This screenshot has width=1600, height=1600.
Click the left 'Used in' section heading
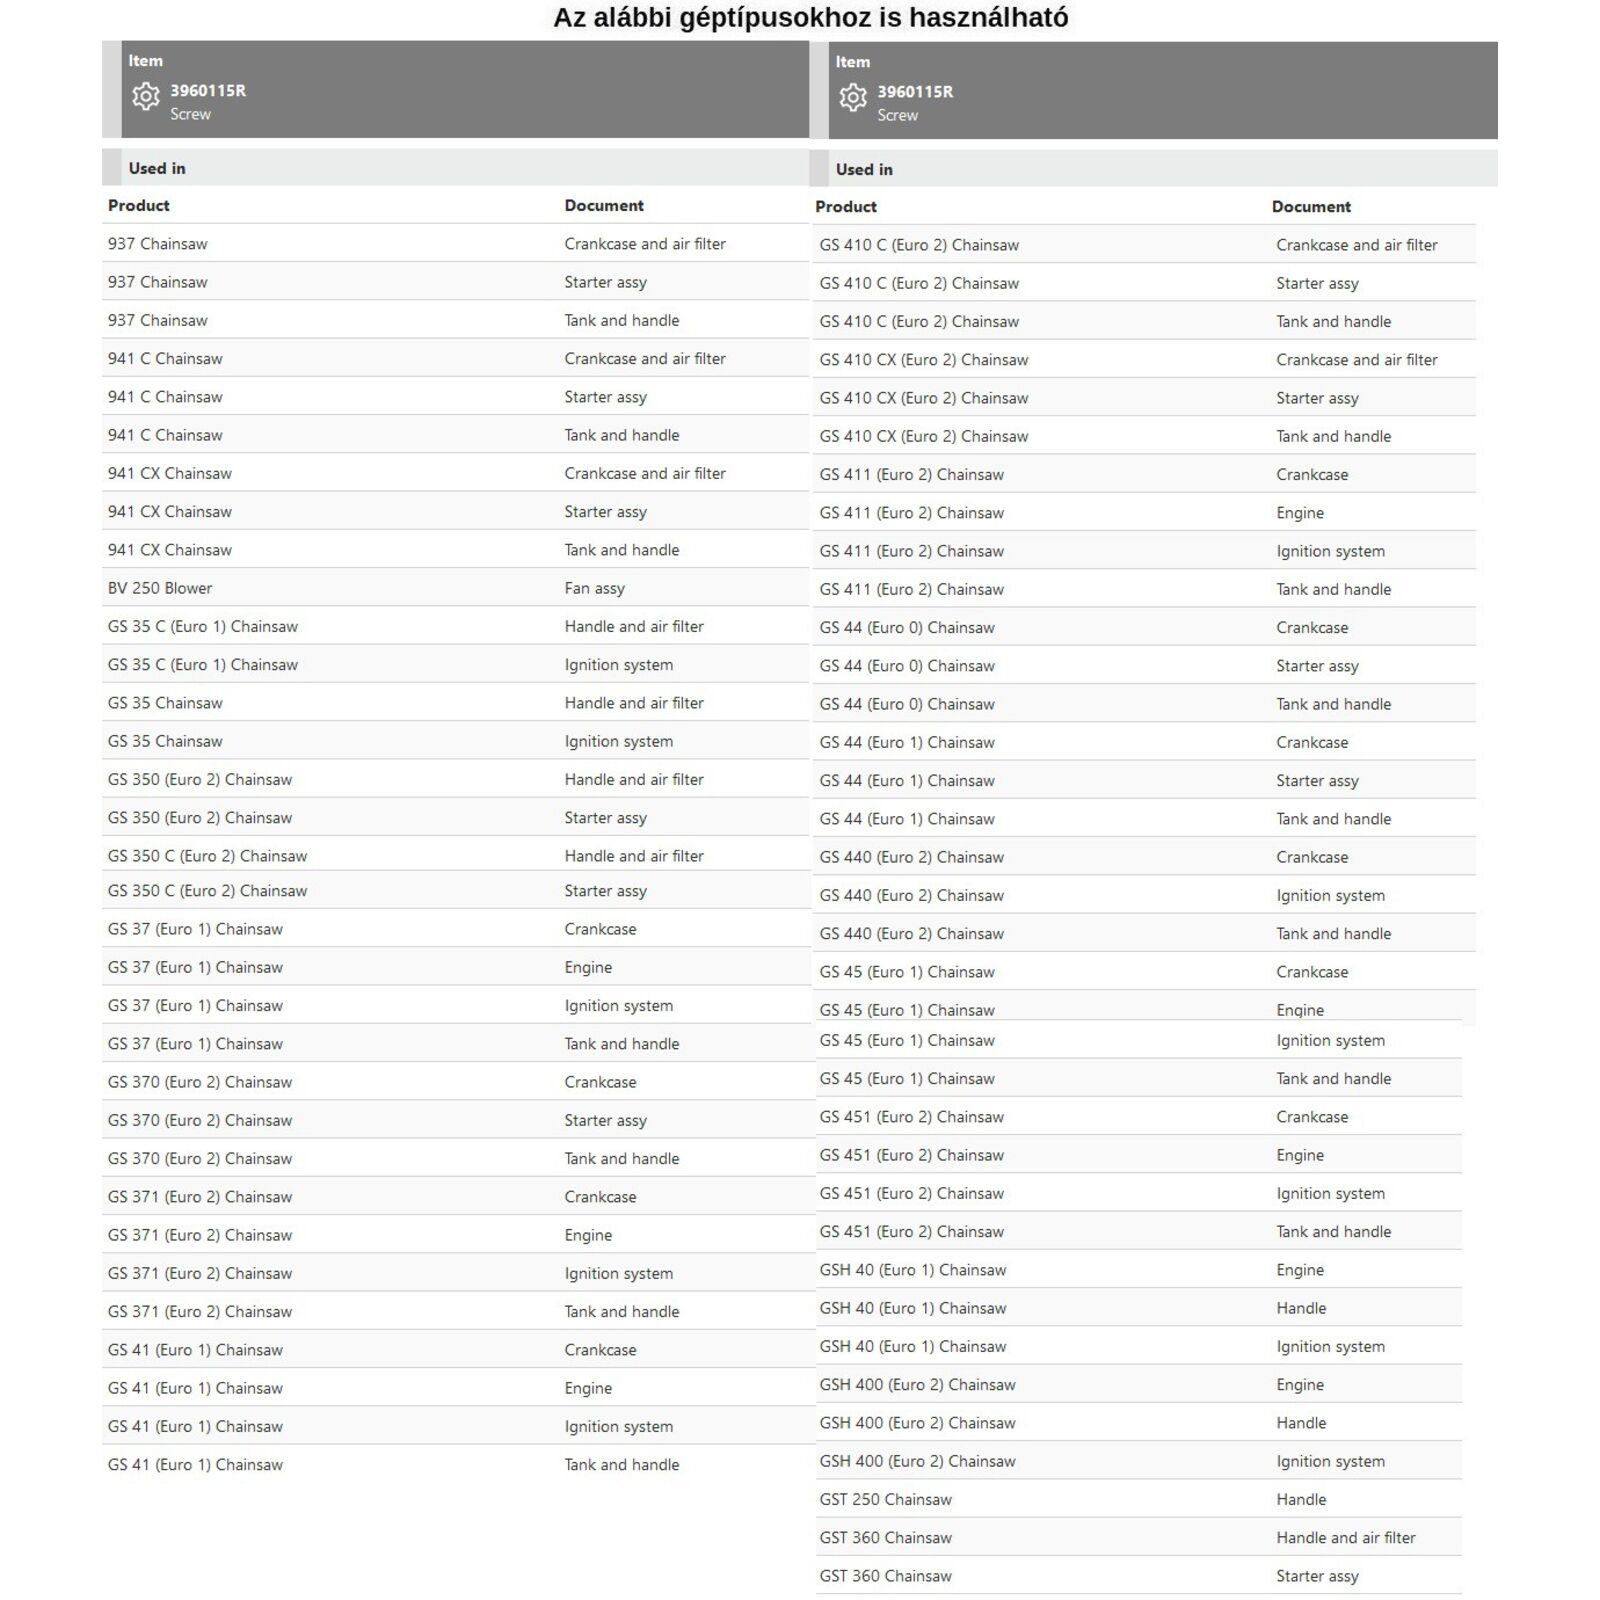pyautogui.click(x=157, y=168)
